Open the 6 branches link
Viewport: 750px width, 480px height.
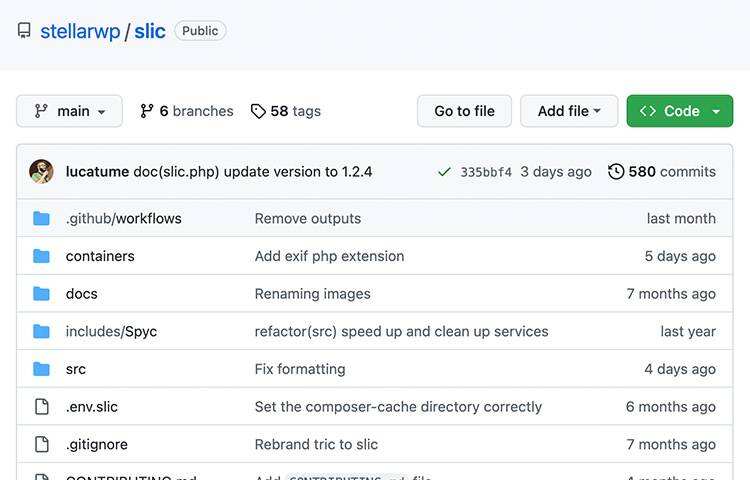[x=186, y=111]
